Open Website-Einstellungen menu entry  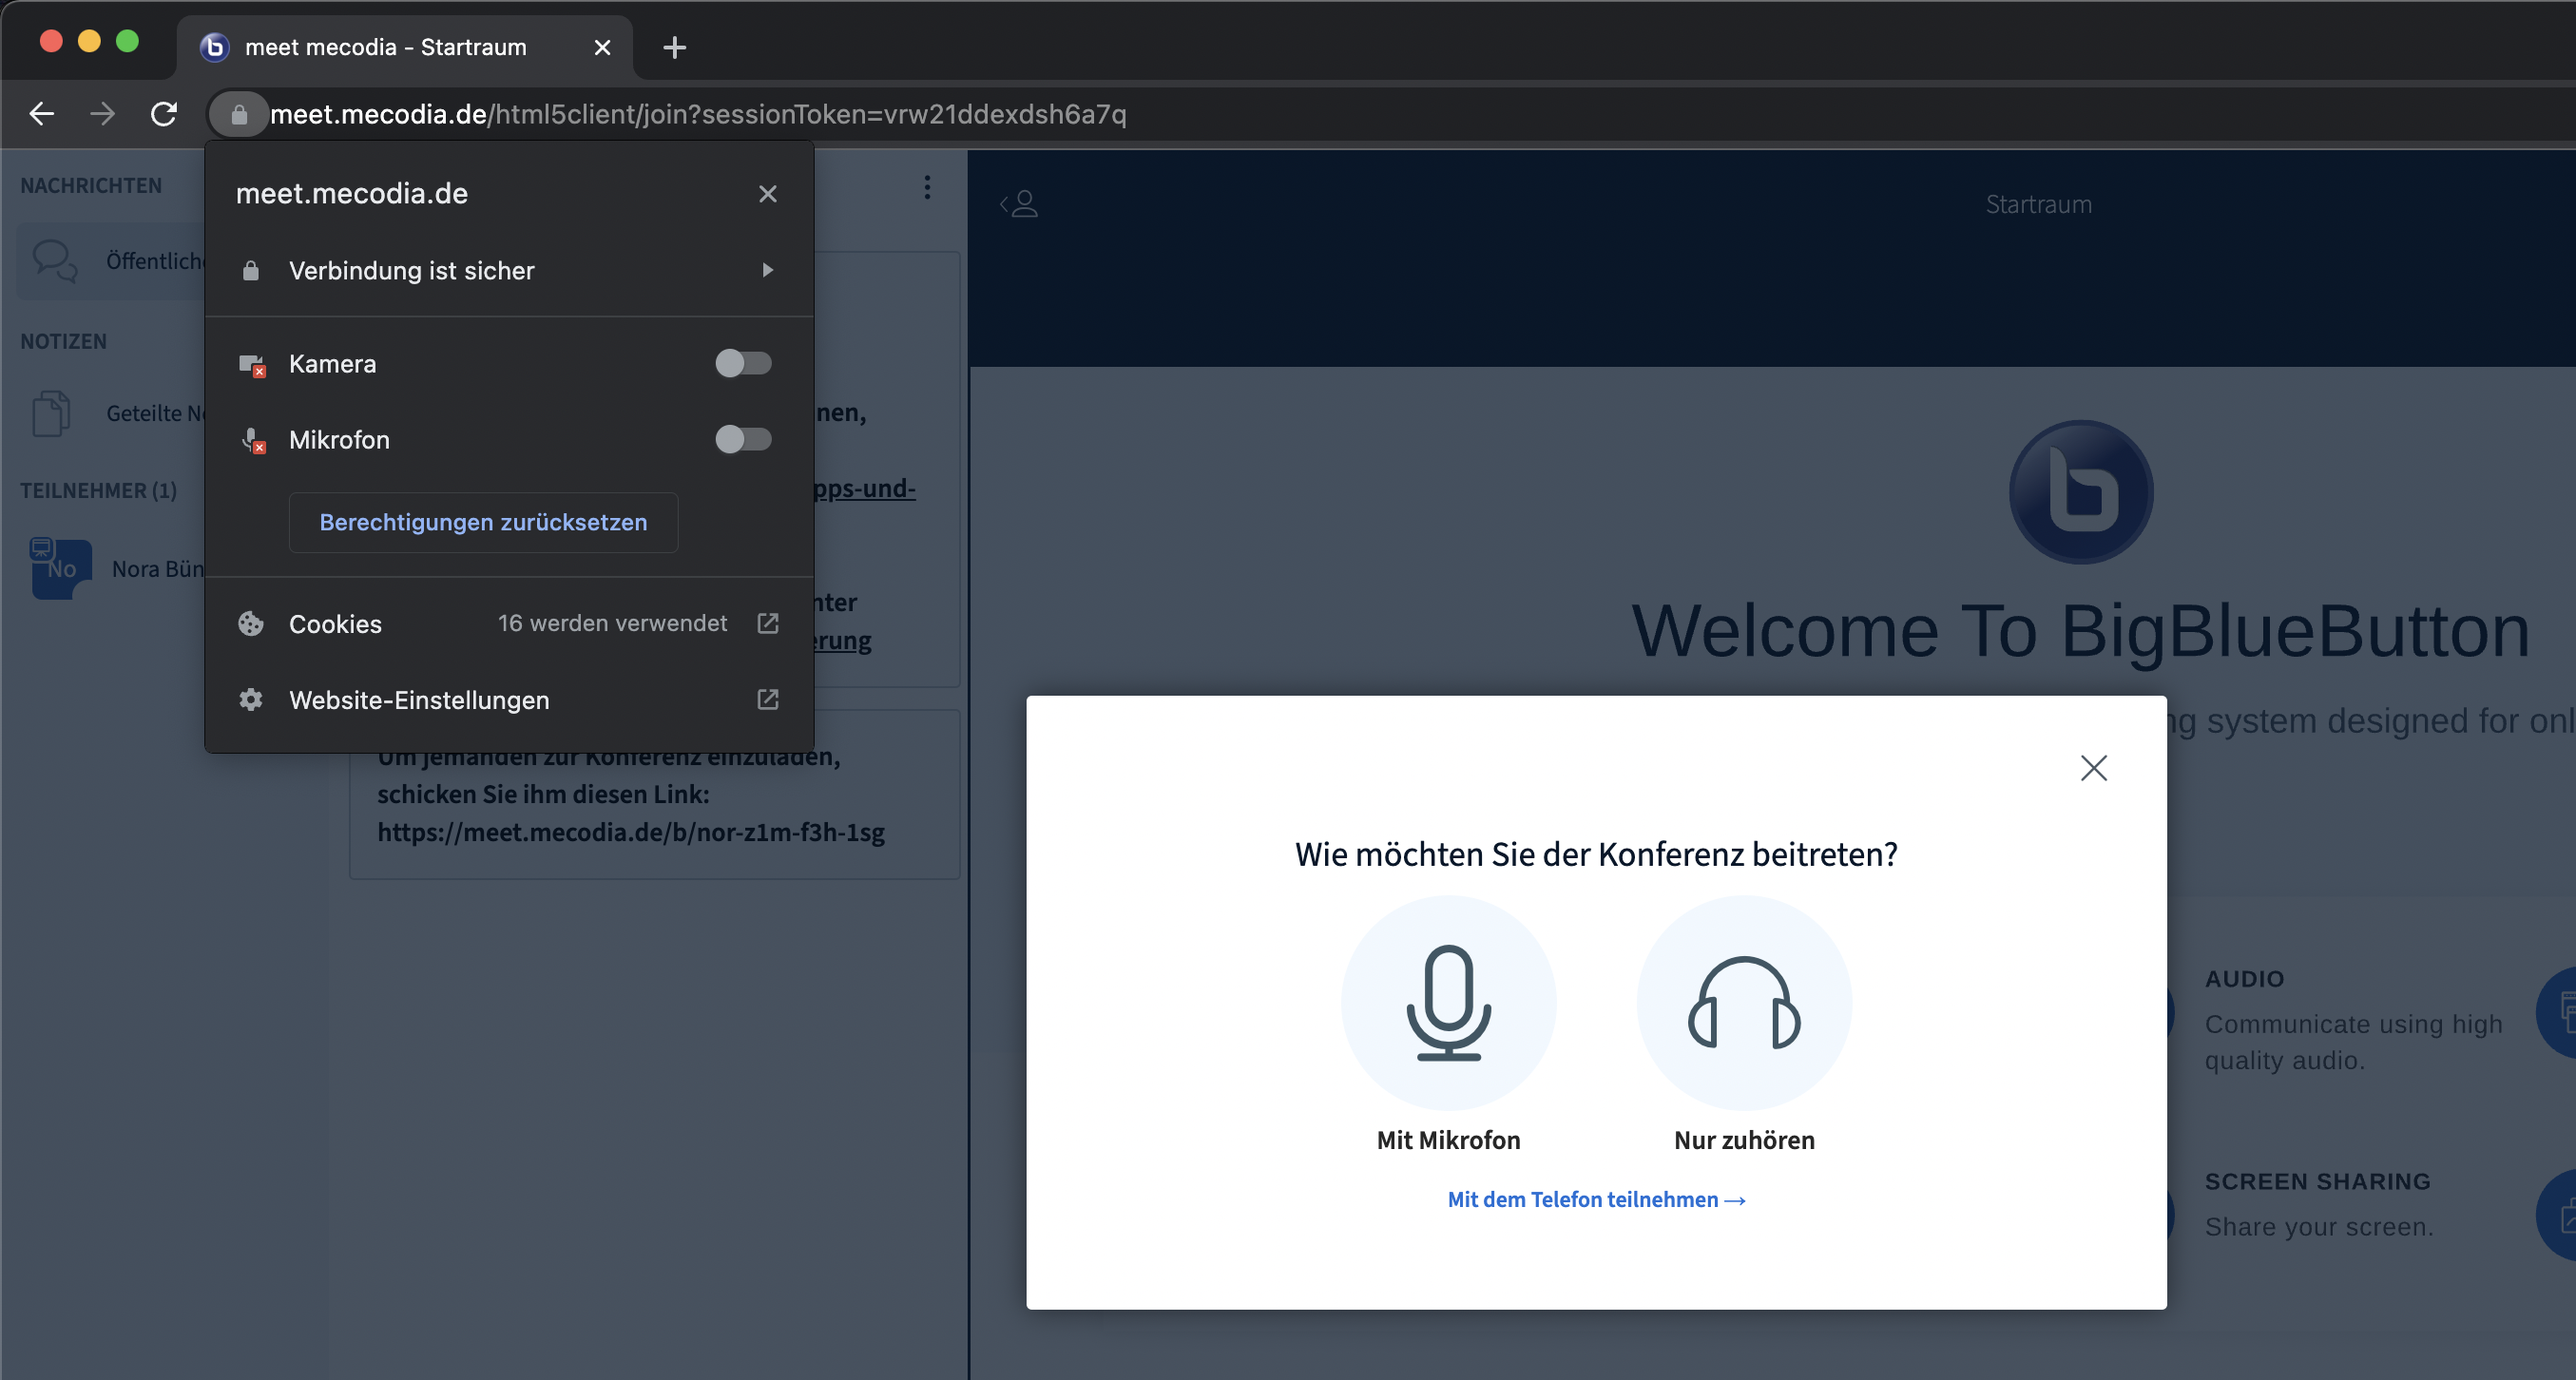click(418, 700)
